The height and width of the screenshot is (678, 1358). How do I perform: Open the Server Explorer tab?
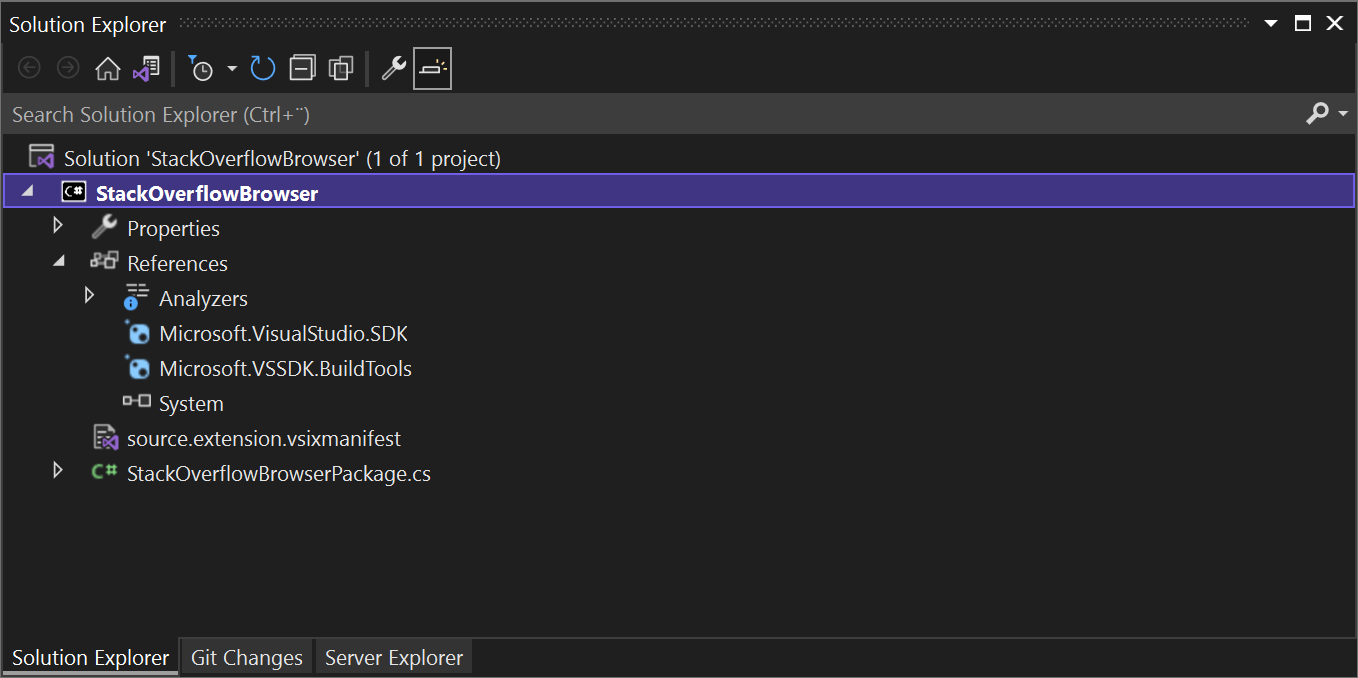click(x=393, y=656)
